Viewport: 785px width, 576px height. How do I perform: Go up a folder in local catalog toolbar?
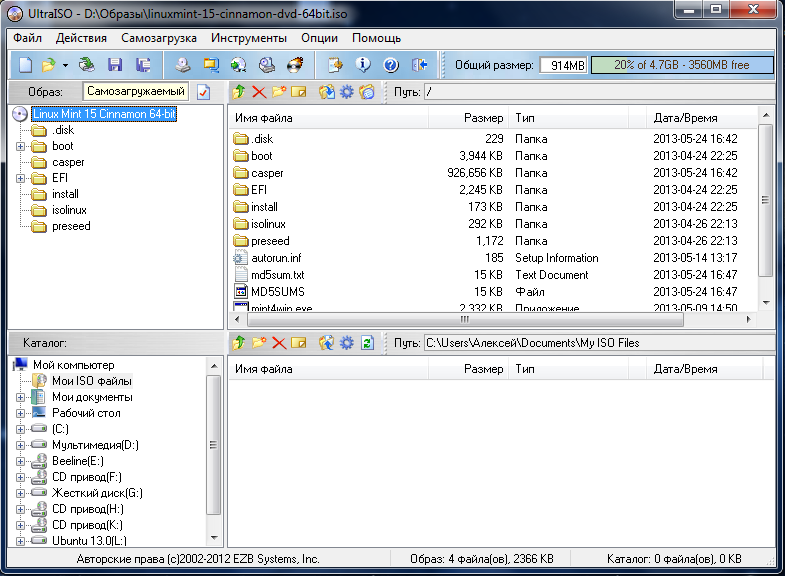239,343
